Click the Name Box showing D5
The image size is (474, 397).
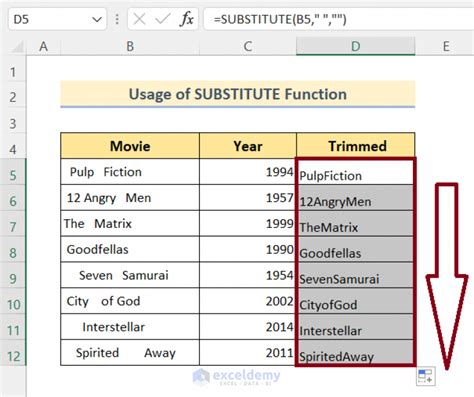pos(57,19)
